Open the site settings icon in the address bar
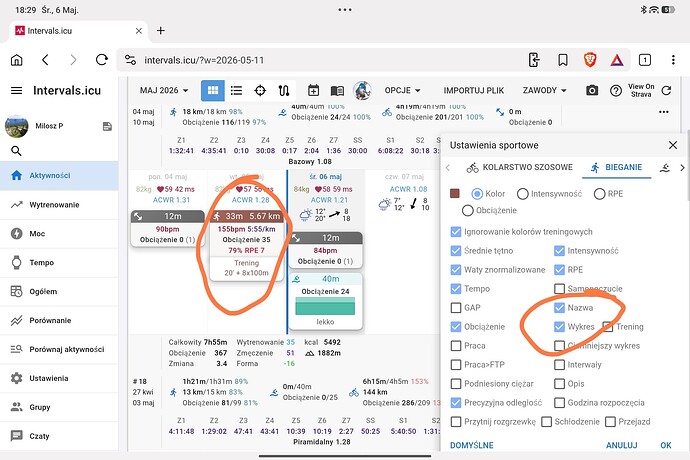Screen dimensions: 690x460 tap(130, 60)
